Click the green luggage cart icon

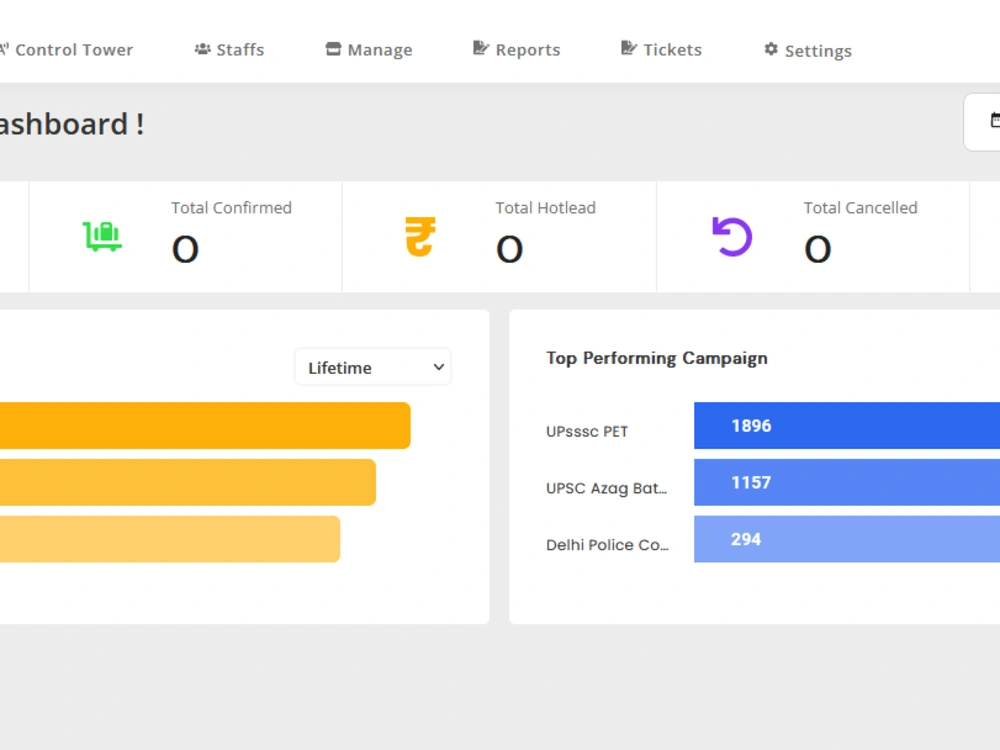[x=102, y=237]
